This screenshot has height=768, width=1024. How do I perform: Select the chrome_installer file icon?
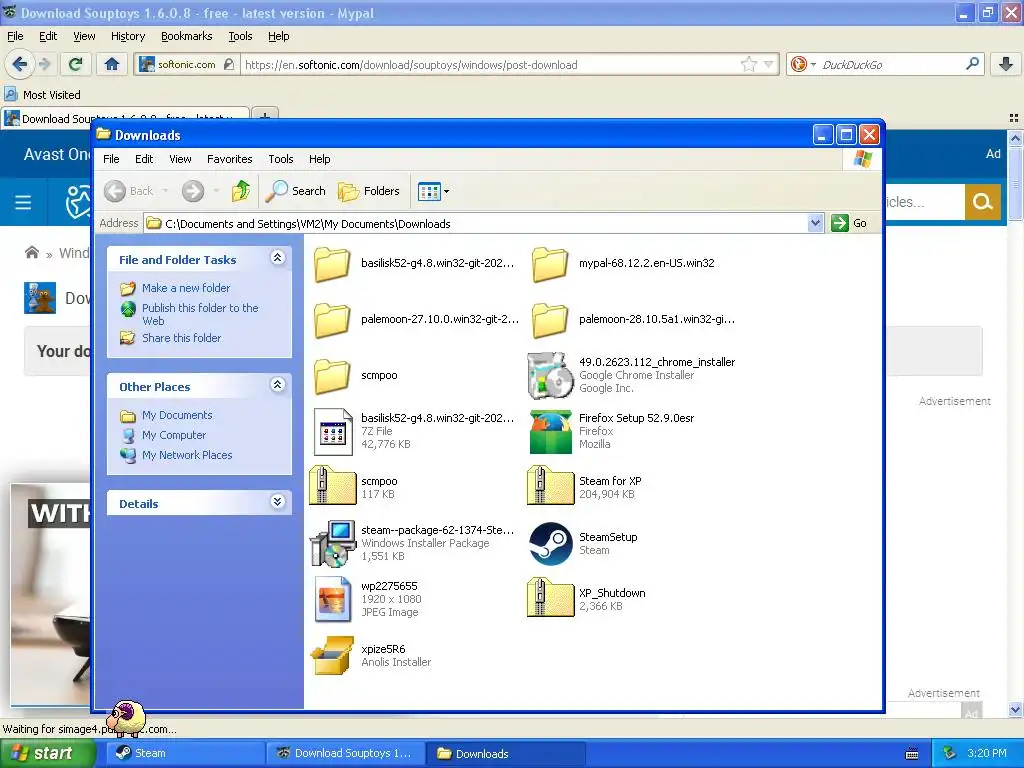click(550, 376)
